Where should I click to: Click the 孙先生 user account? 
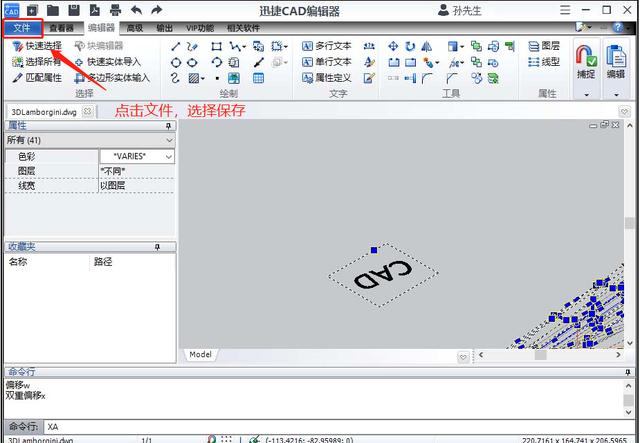pos(460,10)
